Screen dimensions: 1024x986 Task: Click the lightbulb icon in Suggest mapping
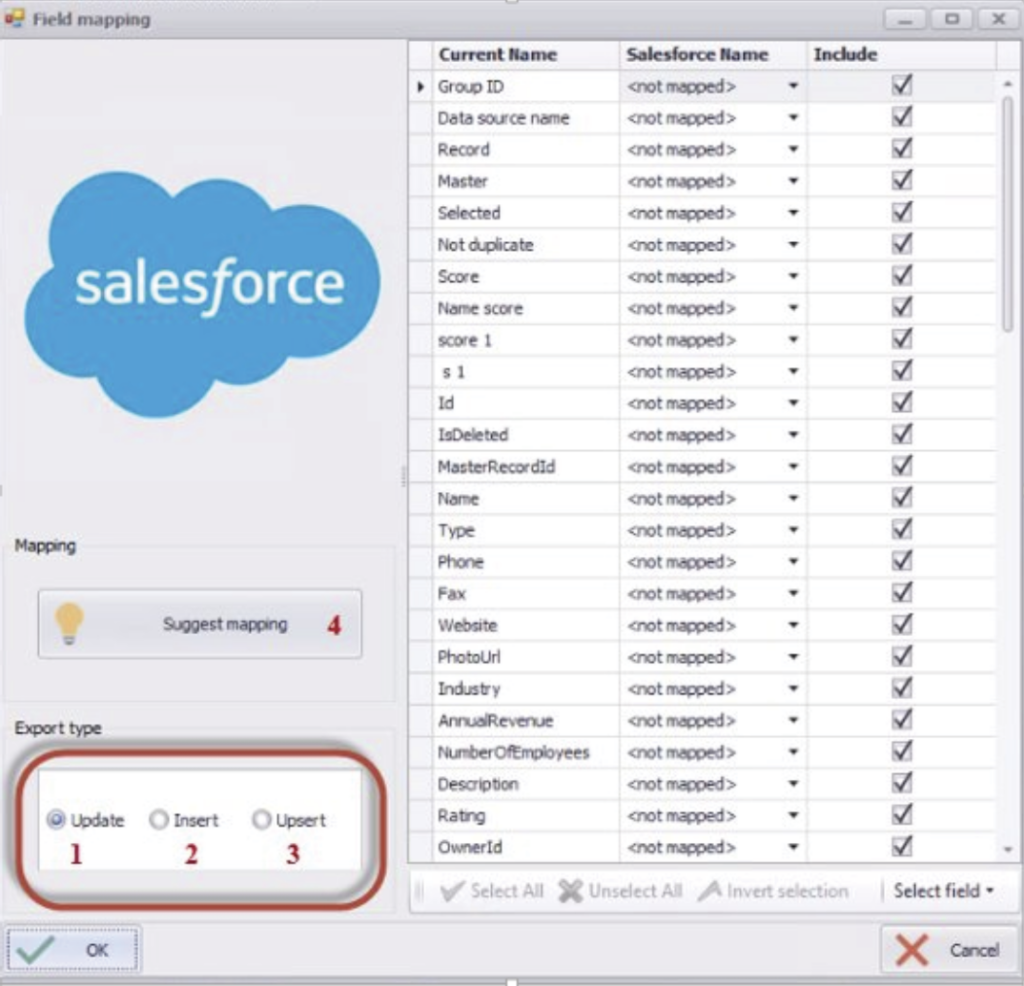point(69,624)
